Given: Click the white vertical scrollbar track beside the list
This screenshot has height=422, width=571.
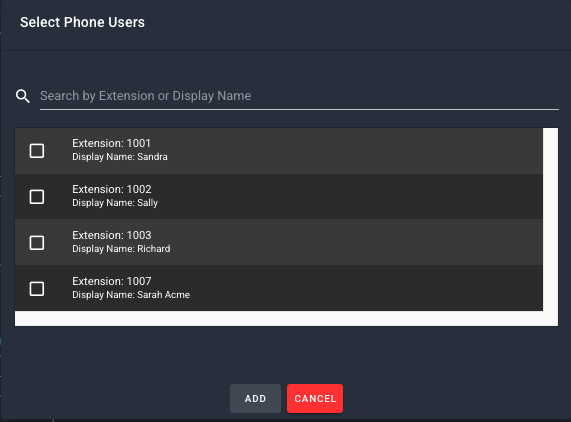Looking at the screenshot, I should [x=550, y=219].
